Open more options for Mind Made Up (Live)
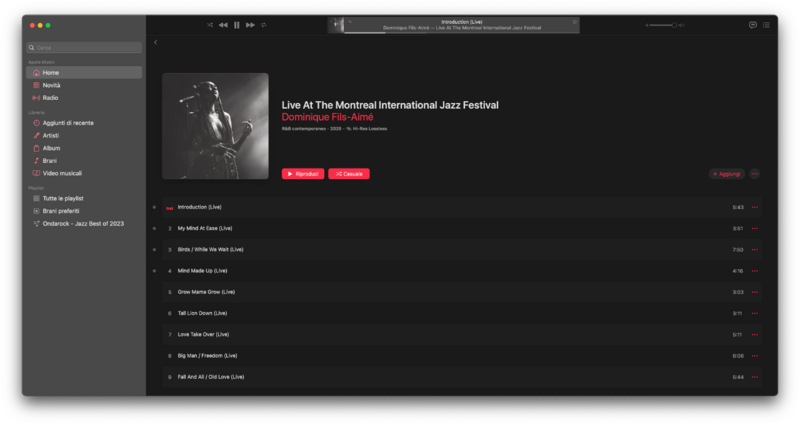This screenshot has width=800, height=425. [x=755, y=271]
